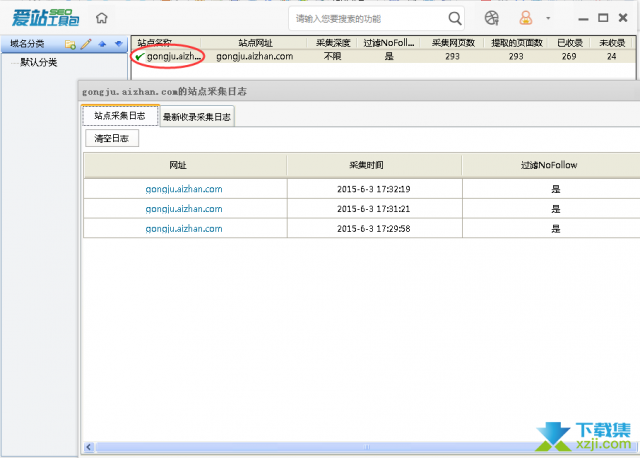Click the 未收录 column header
Viewport: 640px width, 458px height.
click(x=612, y=43)
